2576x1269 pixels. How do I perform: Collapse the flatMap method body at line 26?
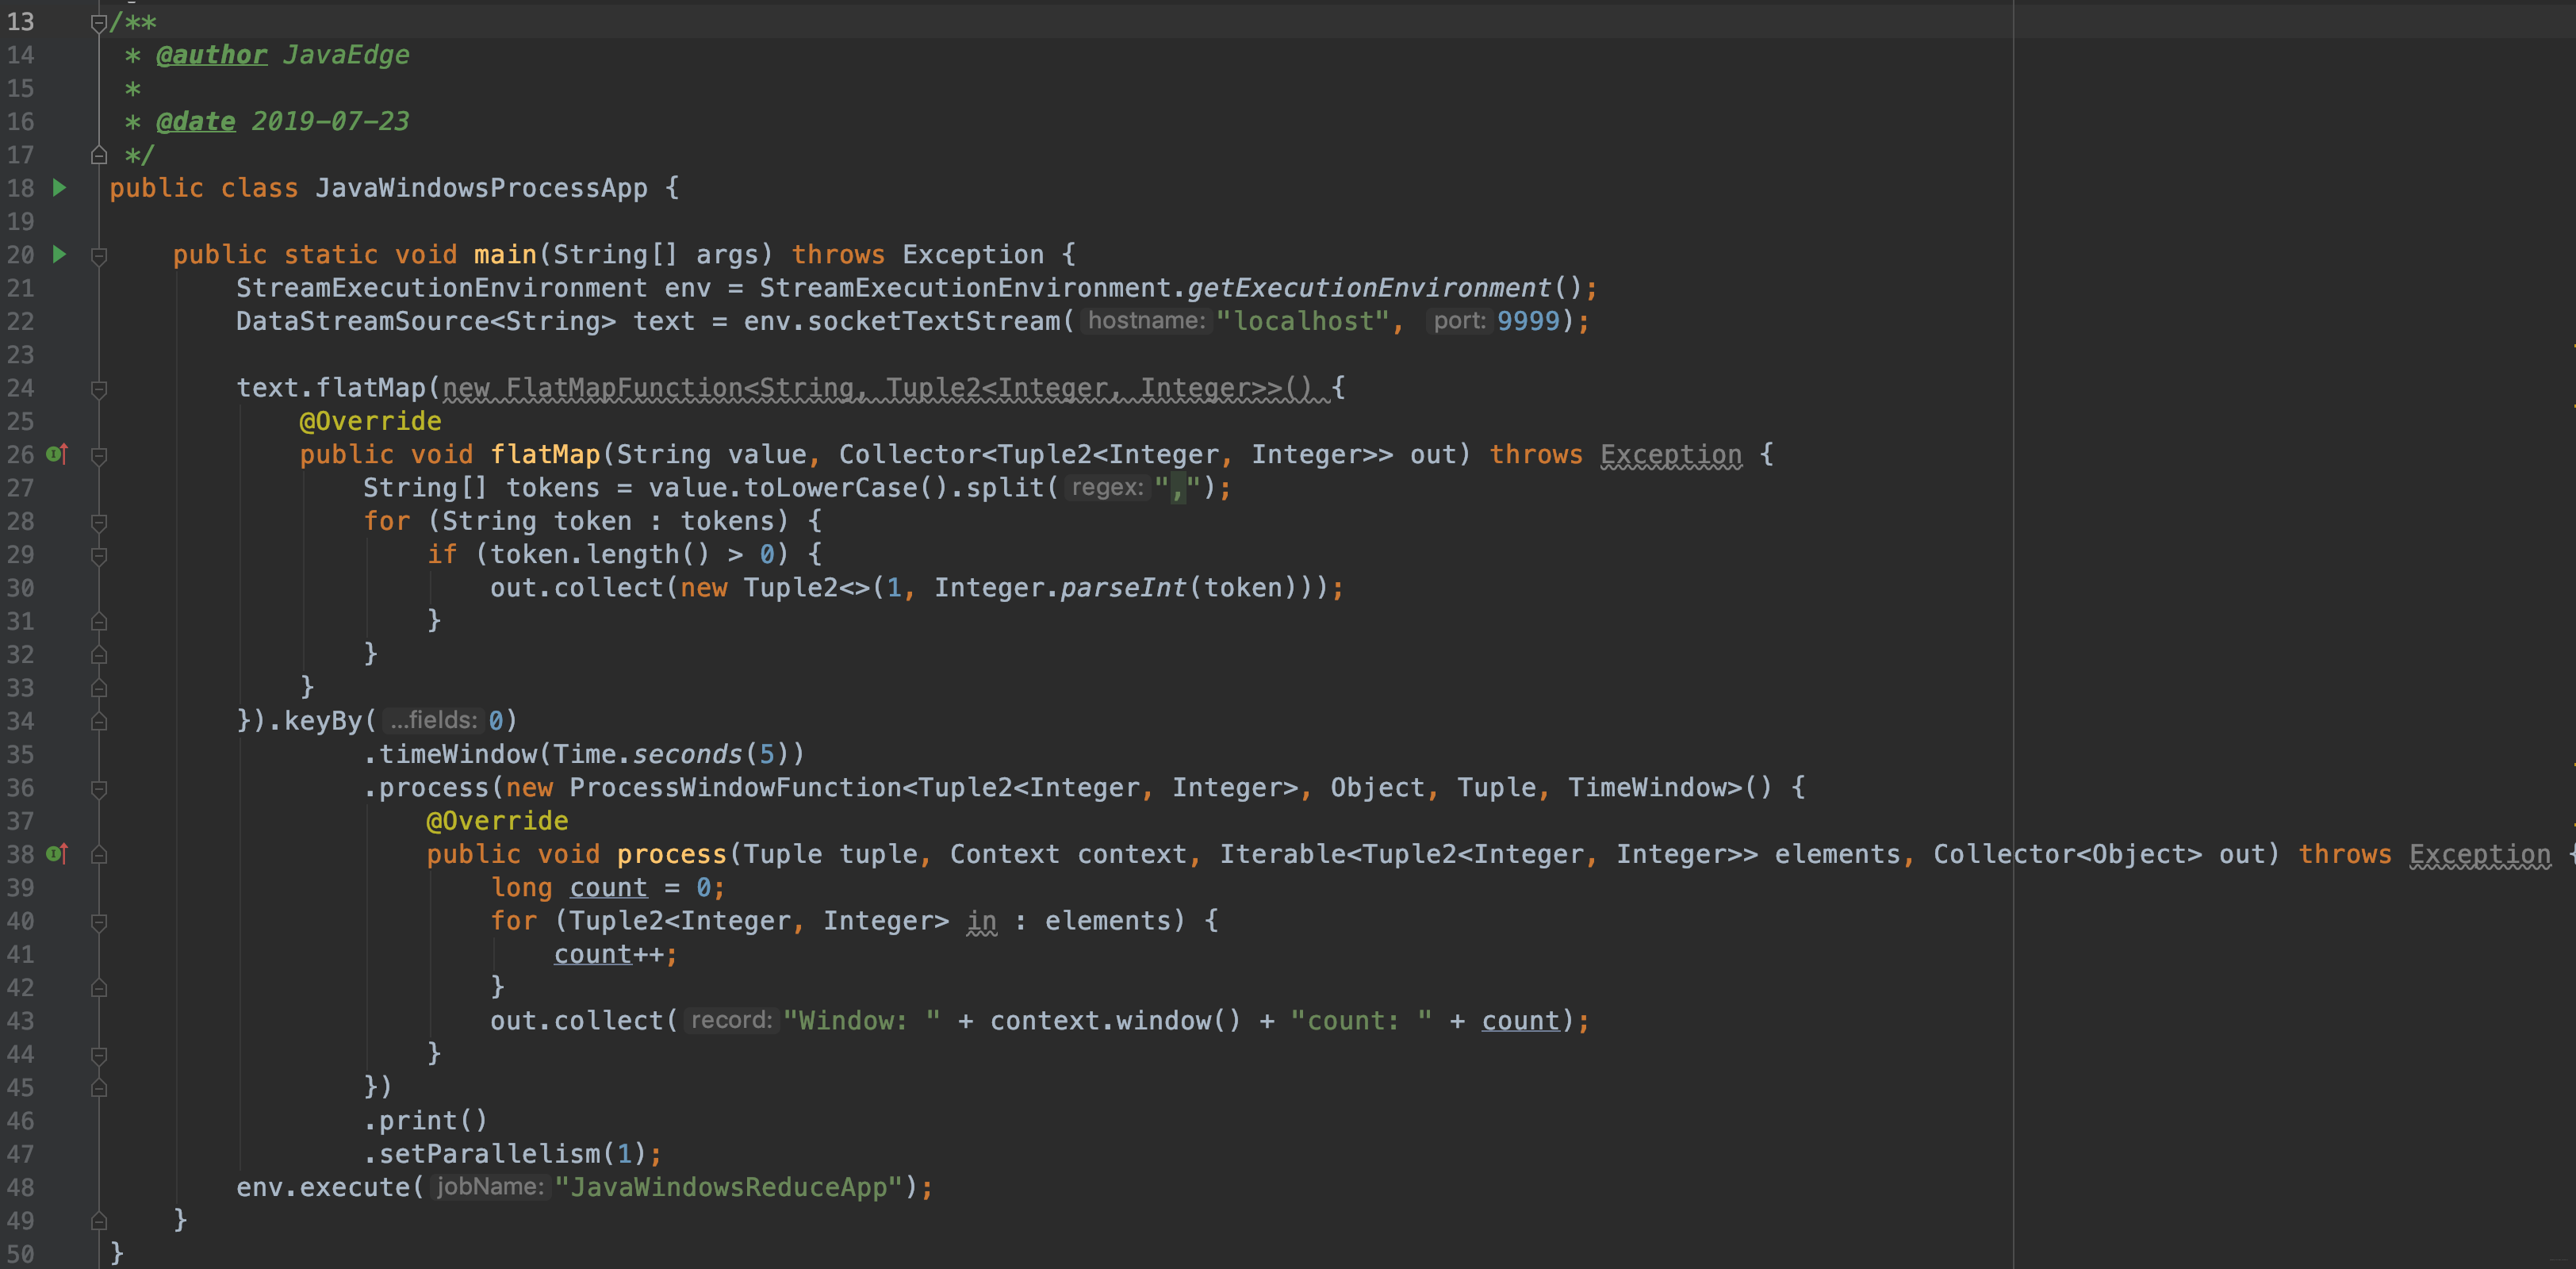99,456
